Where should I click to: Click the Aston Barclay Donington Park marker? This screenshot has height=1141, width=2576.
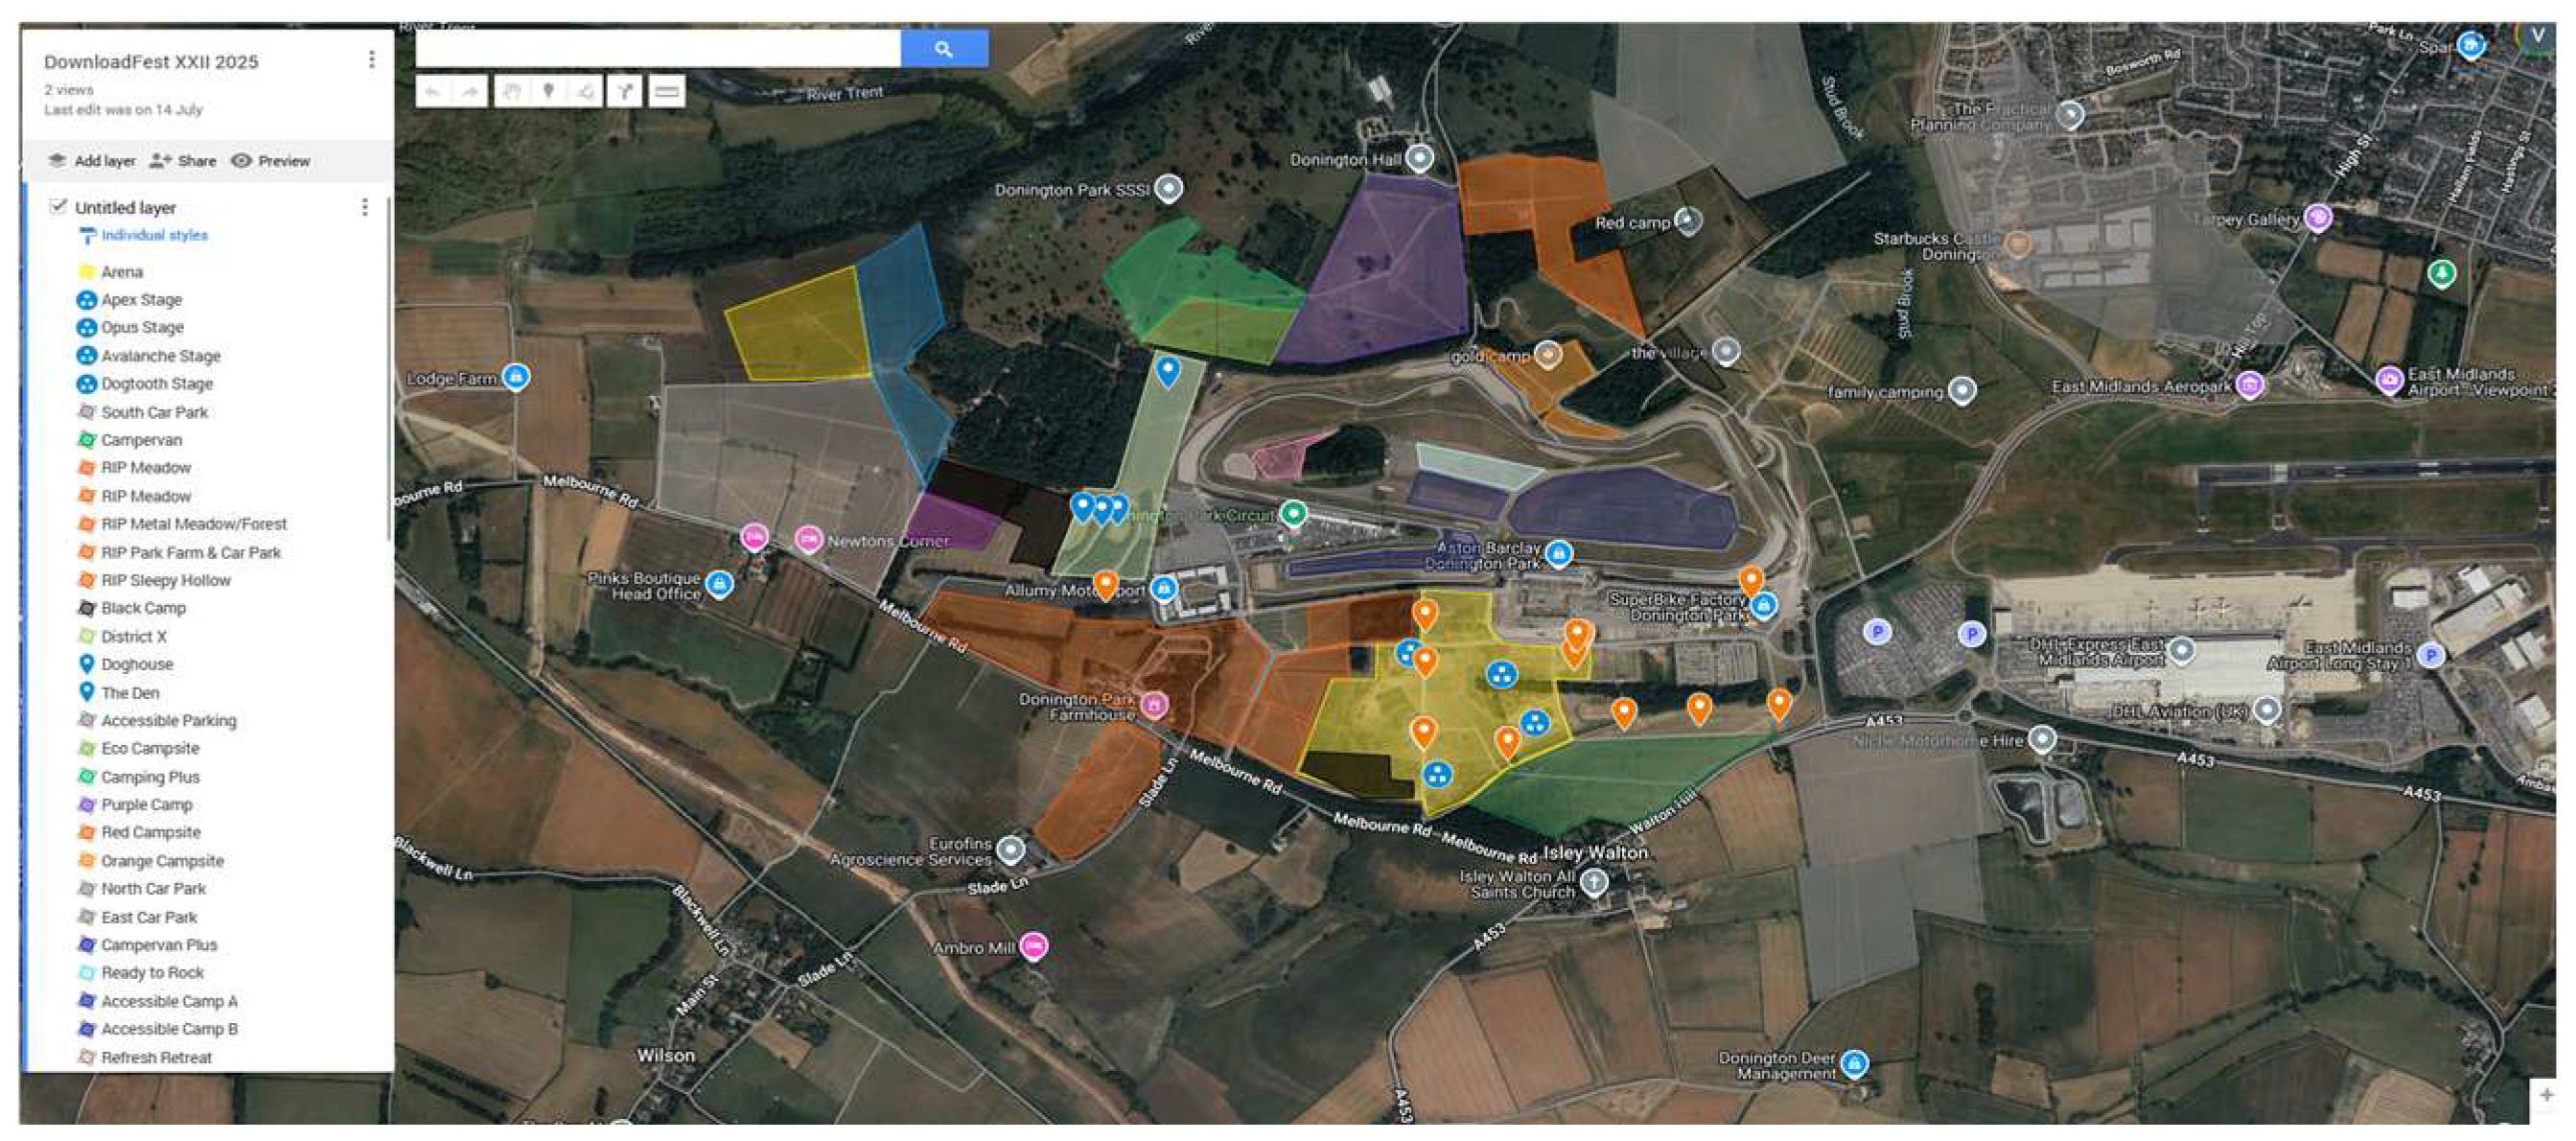1558,553
